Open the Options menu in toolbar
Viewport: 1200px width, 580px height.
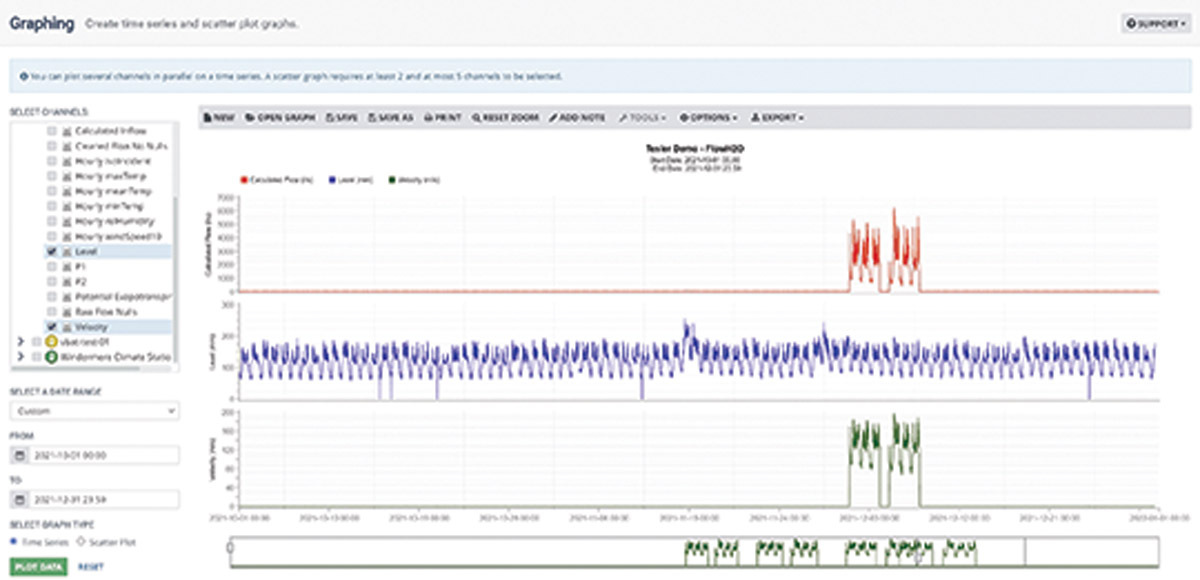[x=708, y=117]
